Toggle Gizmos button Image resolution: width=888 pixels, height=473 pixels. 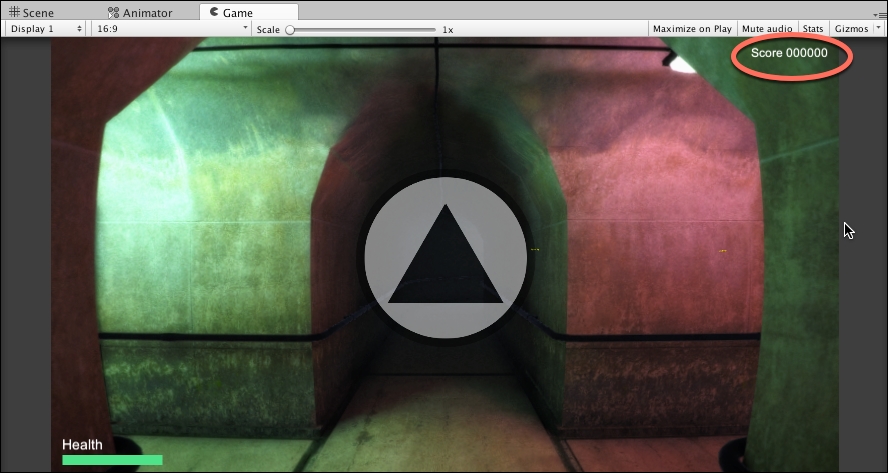click(851, 29)
